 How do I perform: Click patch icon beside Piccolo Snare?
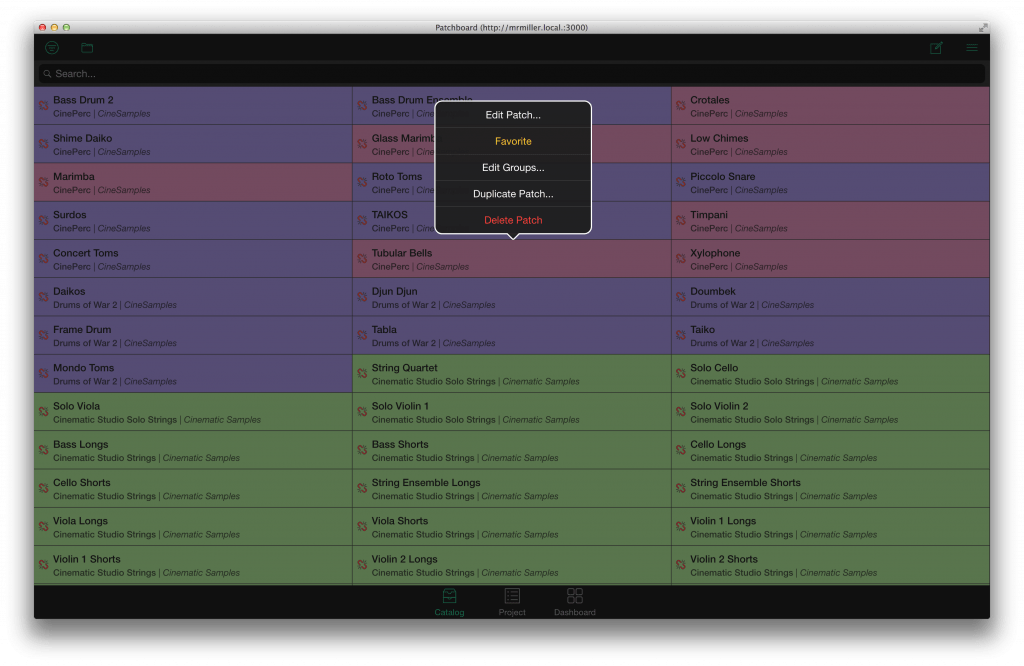681,182
